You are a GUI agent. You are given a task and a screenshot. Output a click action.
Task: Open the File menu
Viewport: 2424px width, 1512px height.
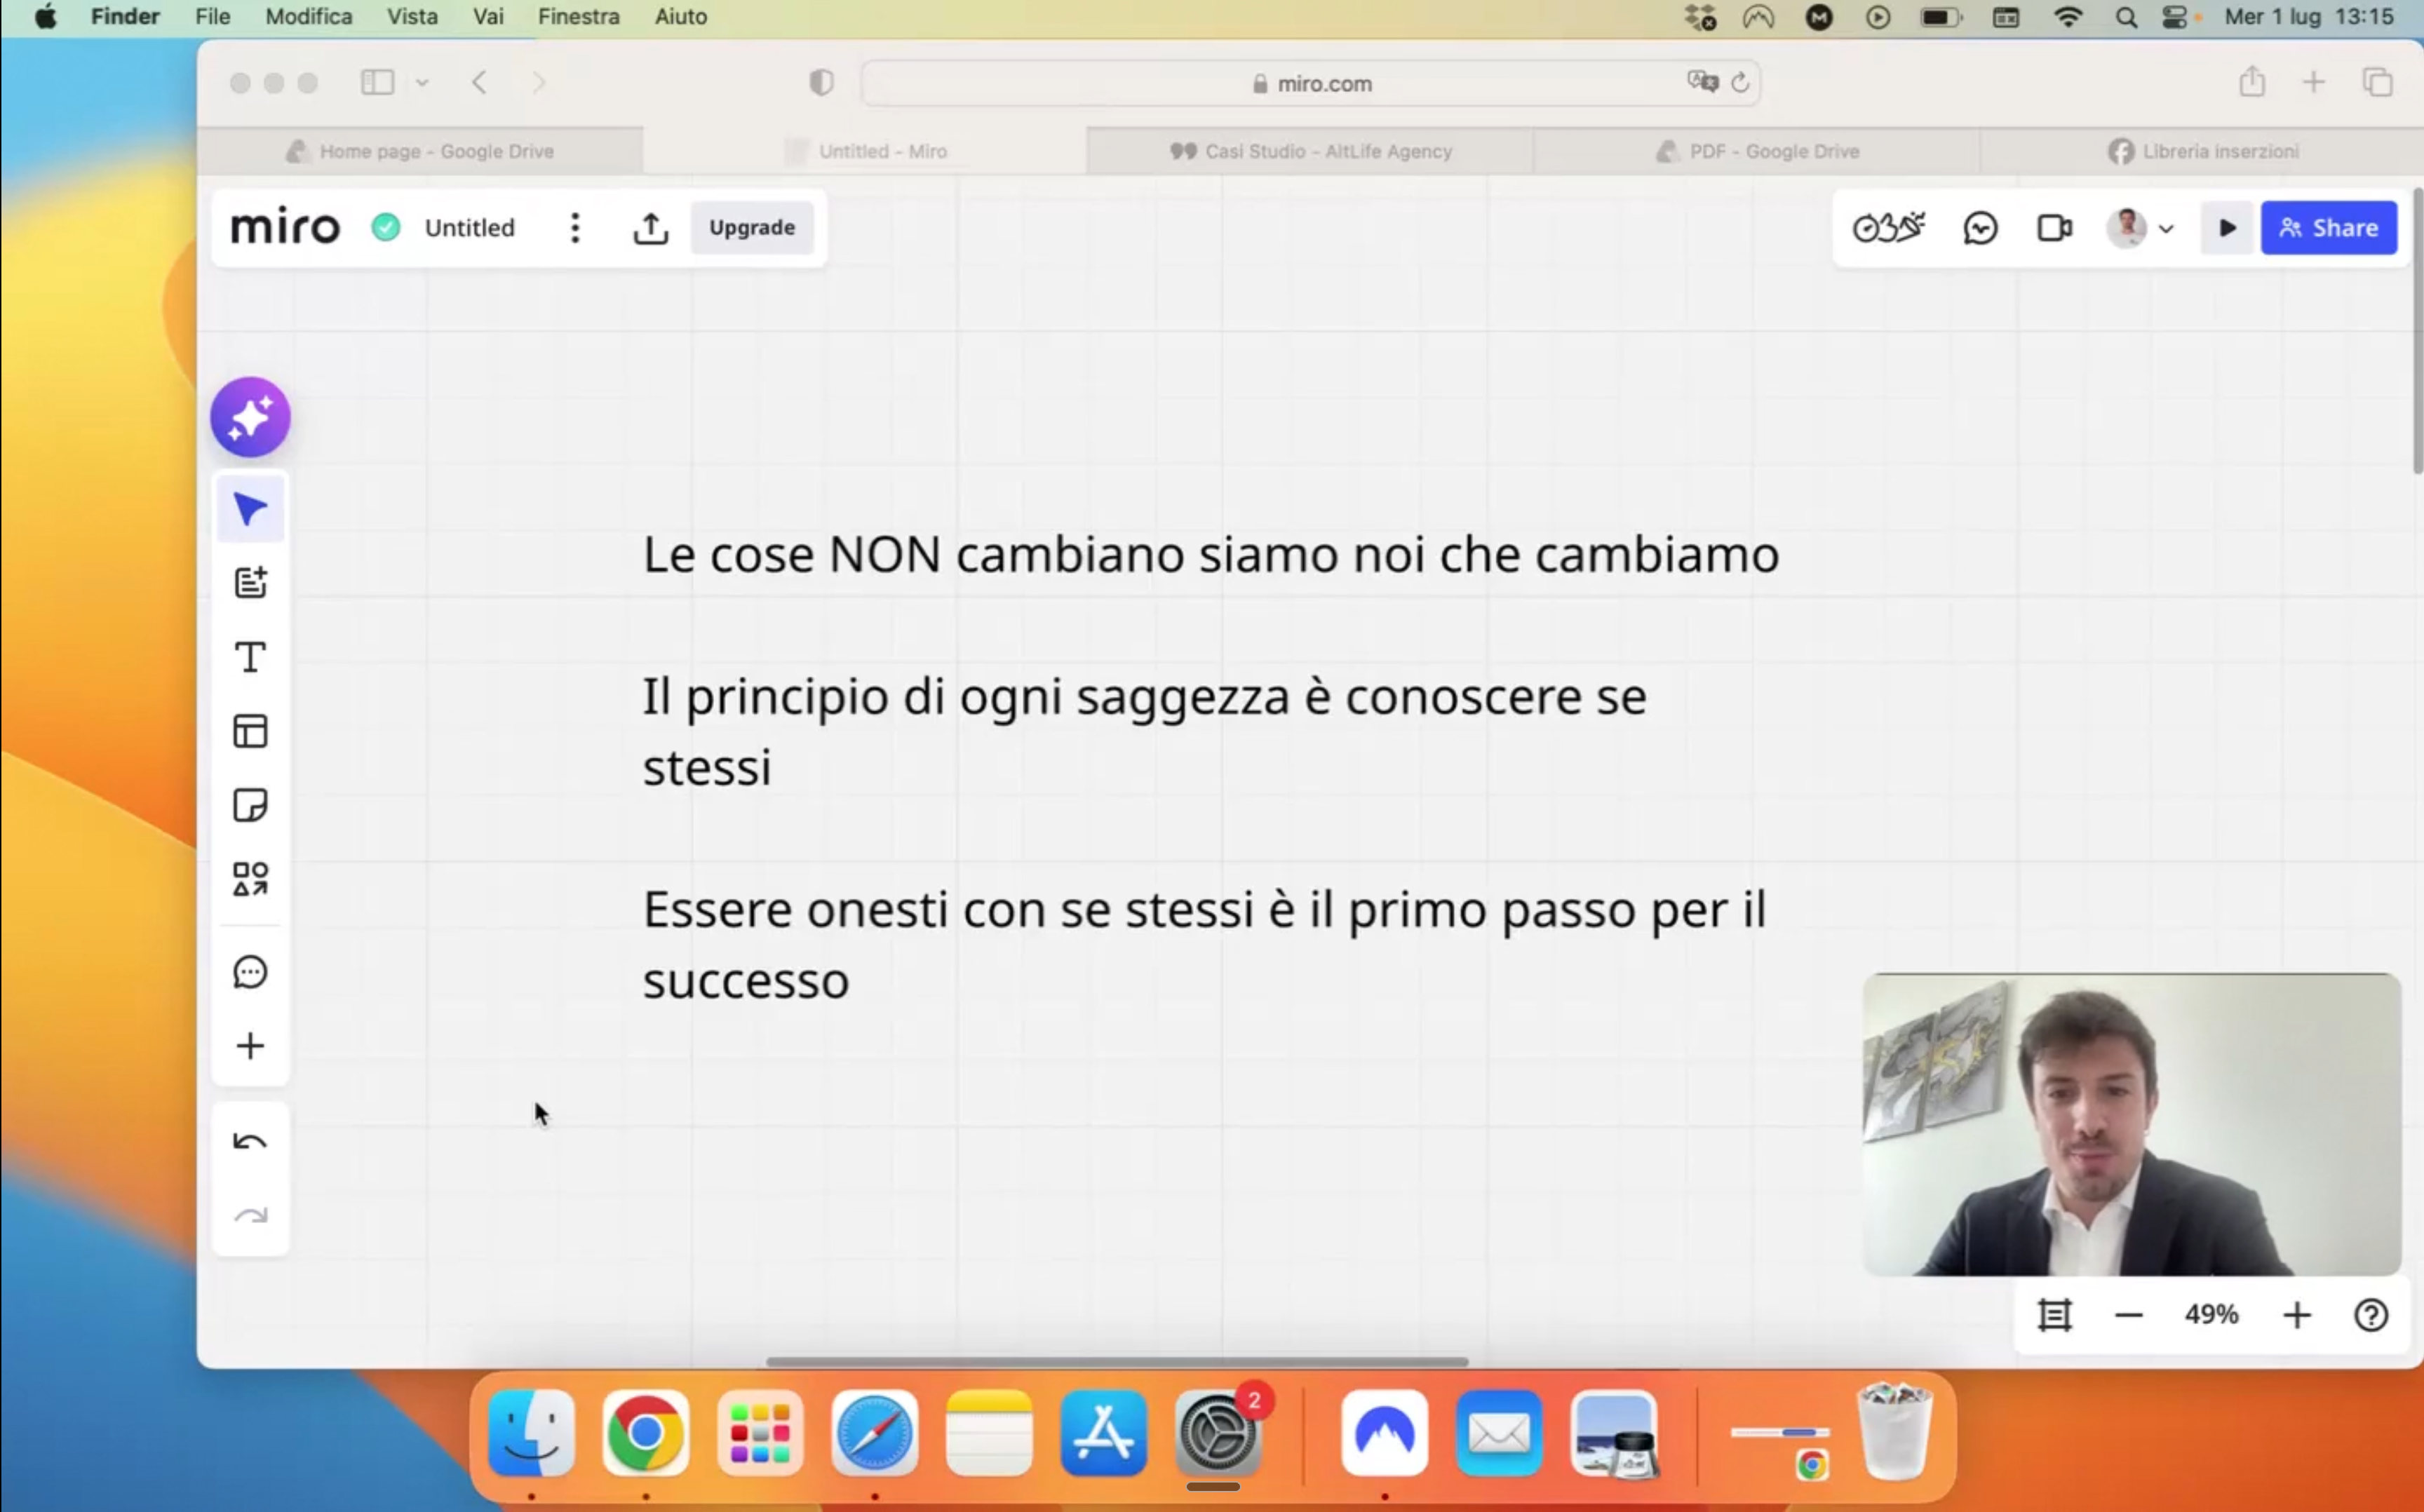point(212,17)
